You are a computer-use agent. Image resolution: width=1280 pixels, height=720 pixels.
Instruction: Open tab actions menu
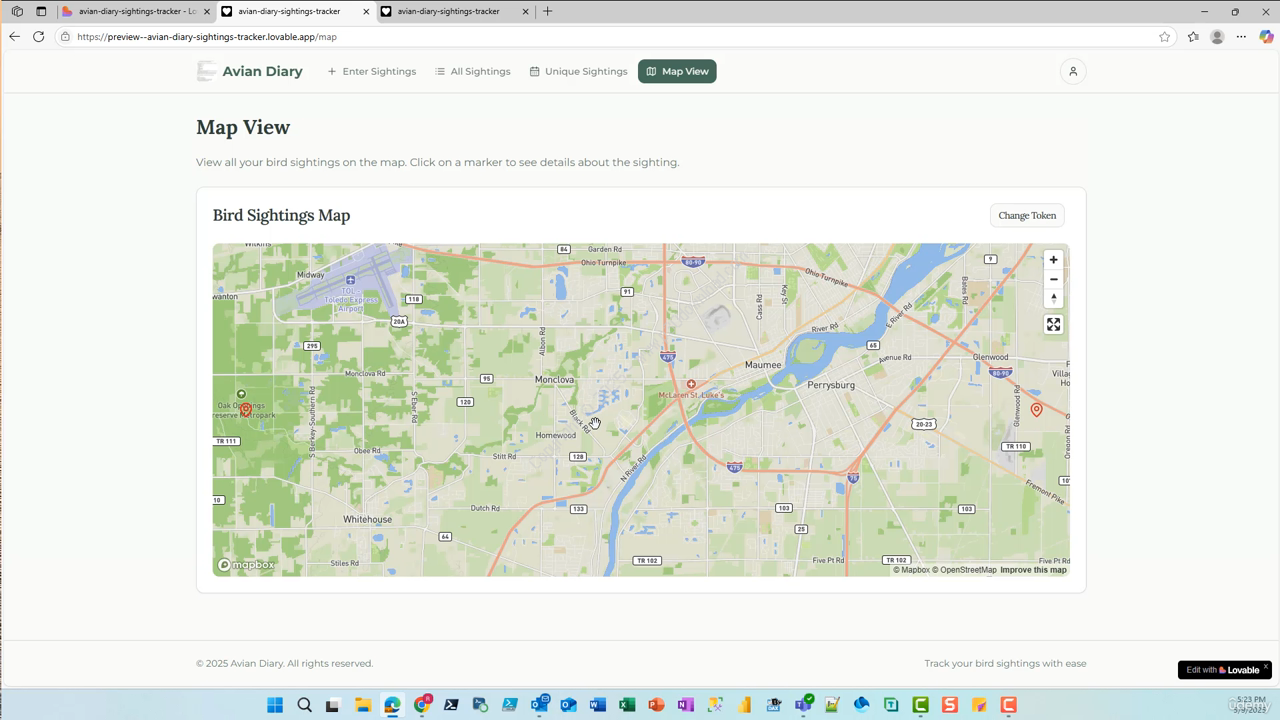41,11
